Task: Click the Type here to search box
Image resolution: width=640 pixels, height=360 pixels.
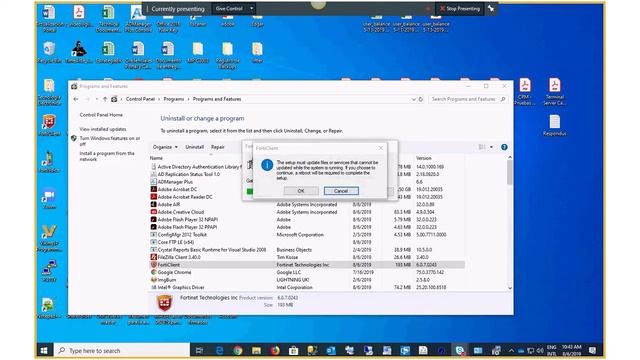Action: click(122, 351)
